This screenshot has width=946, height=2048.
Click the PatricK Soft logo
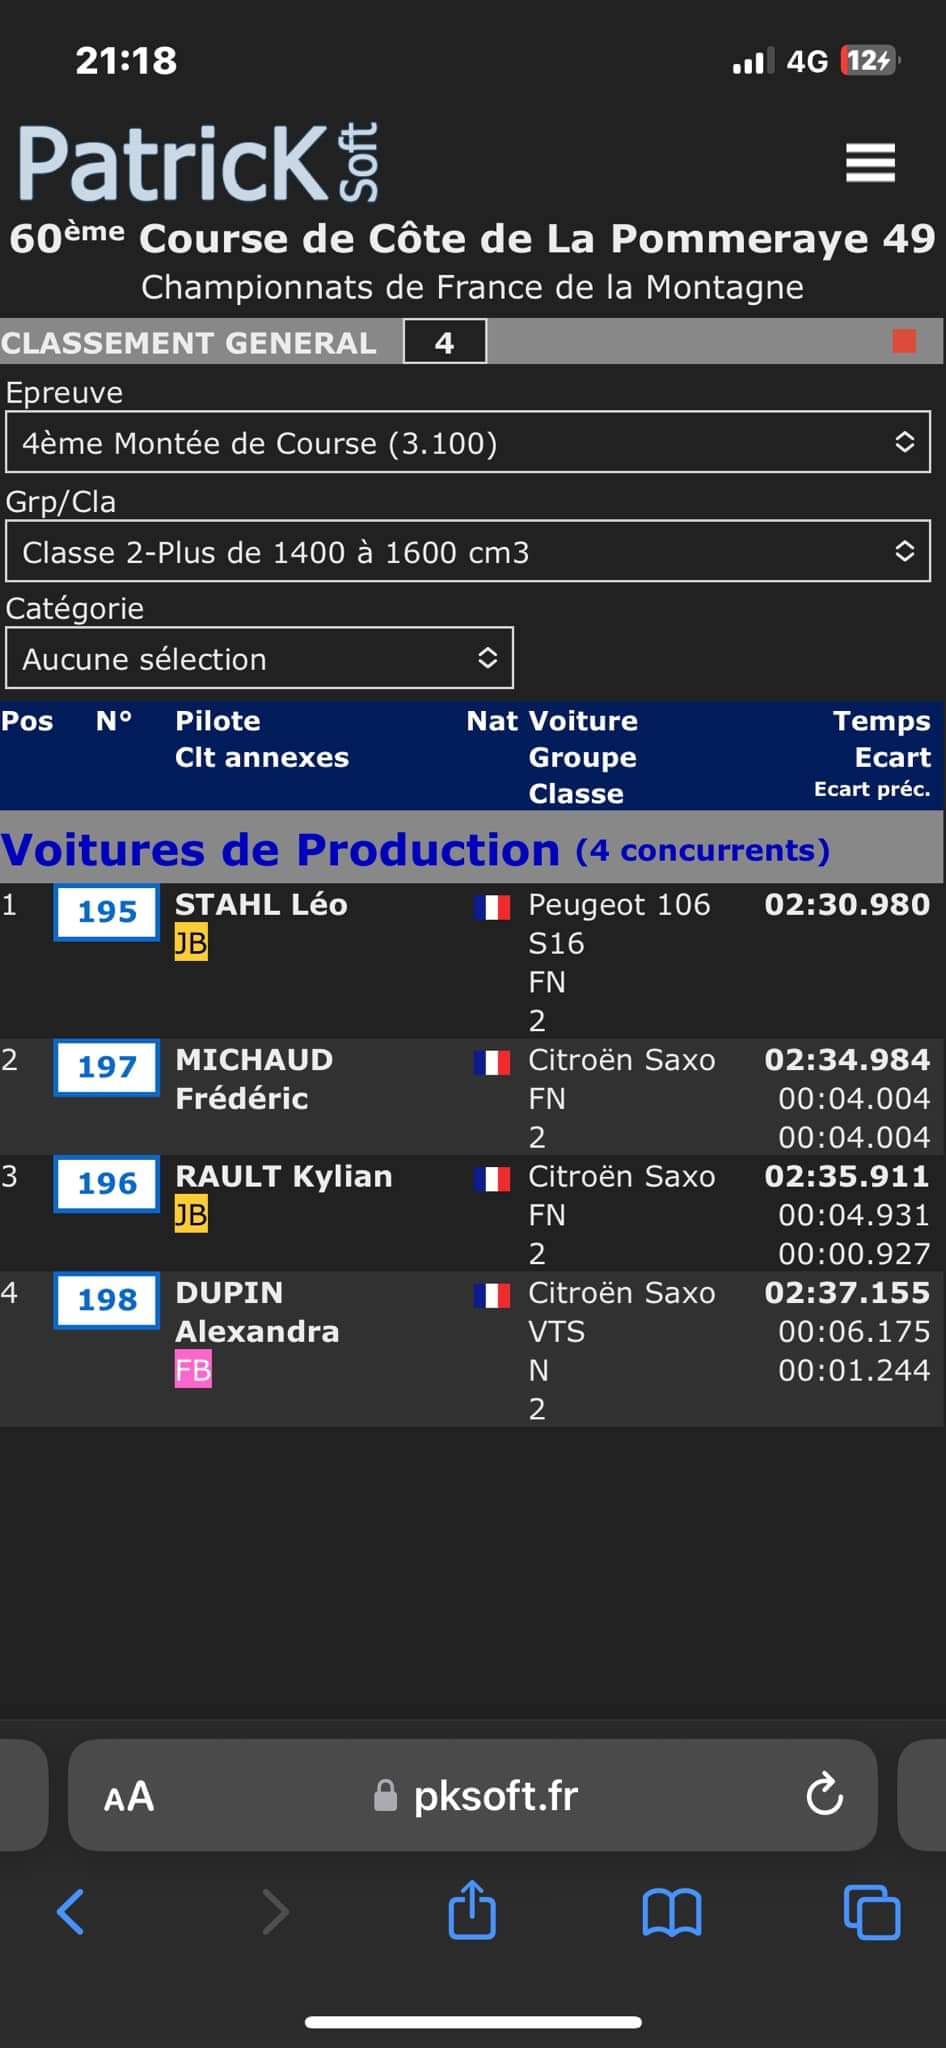198,163
